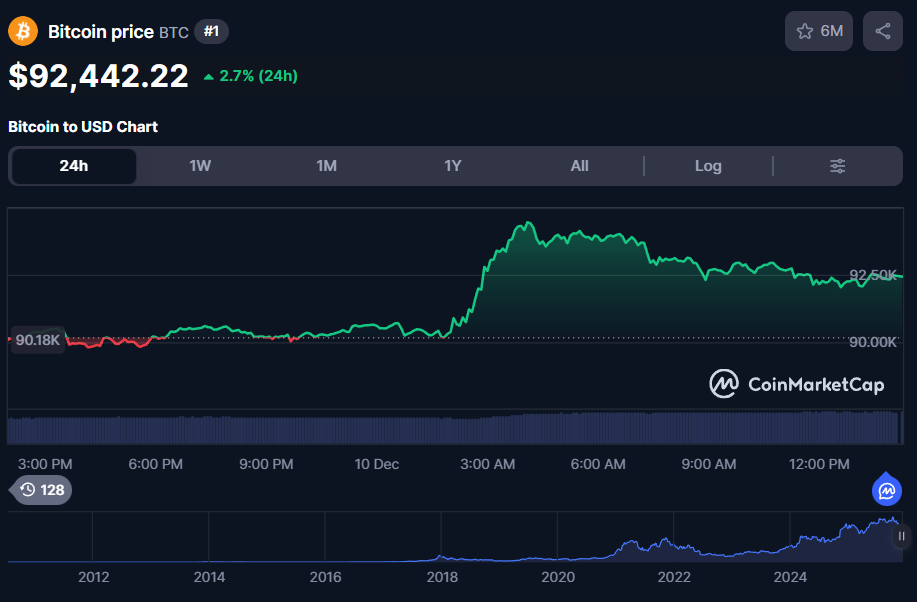Click the 12:00 PM time axis label
This screenshot has height=602, width=917.
point(819,465)
